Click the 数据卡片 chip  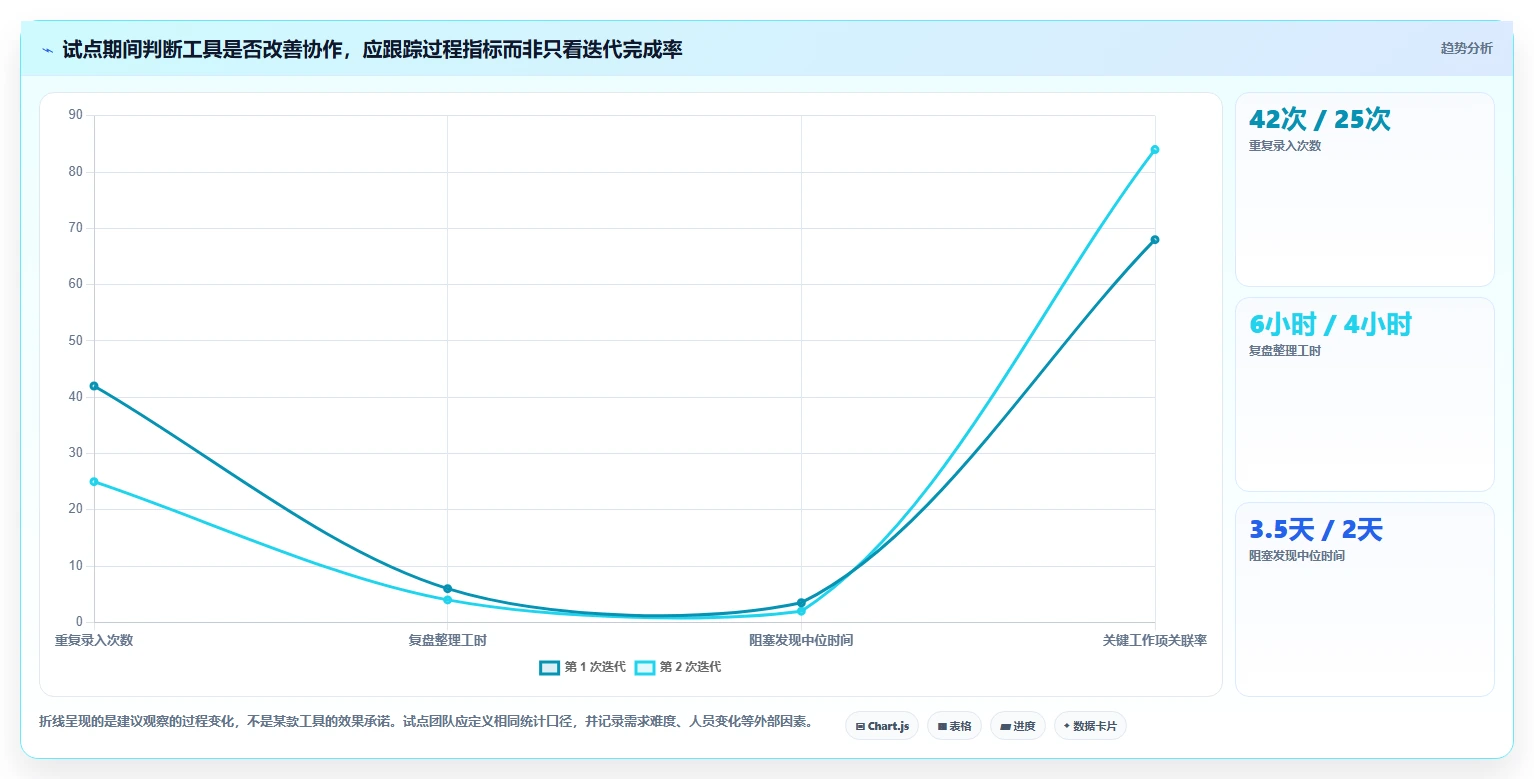[x=1090, y=726]
